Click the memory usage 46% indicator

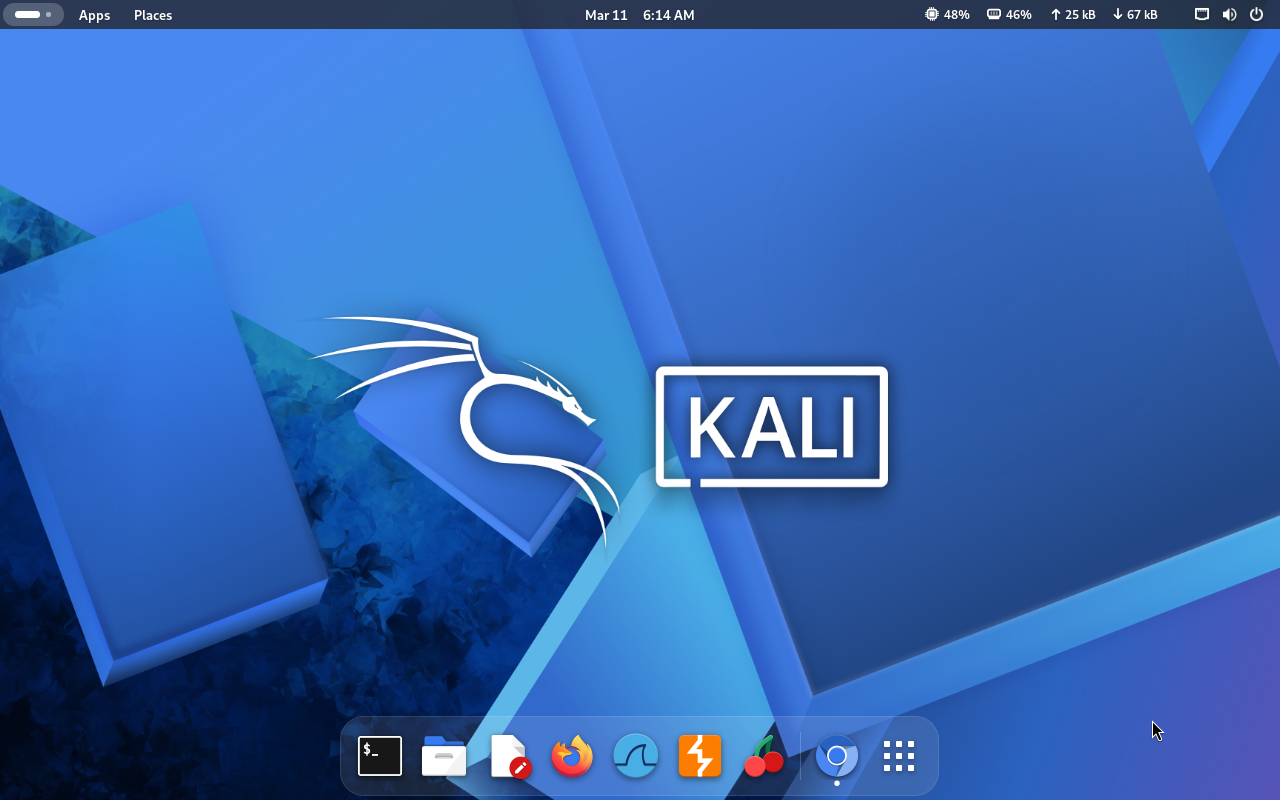[1009, 15]
